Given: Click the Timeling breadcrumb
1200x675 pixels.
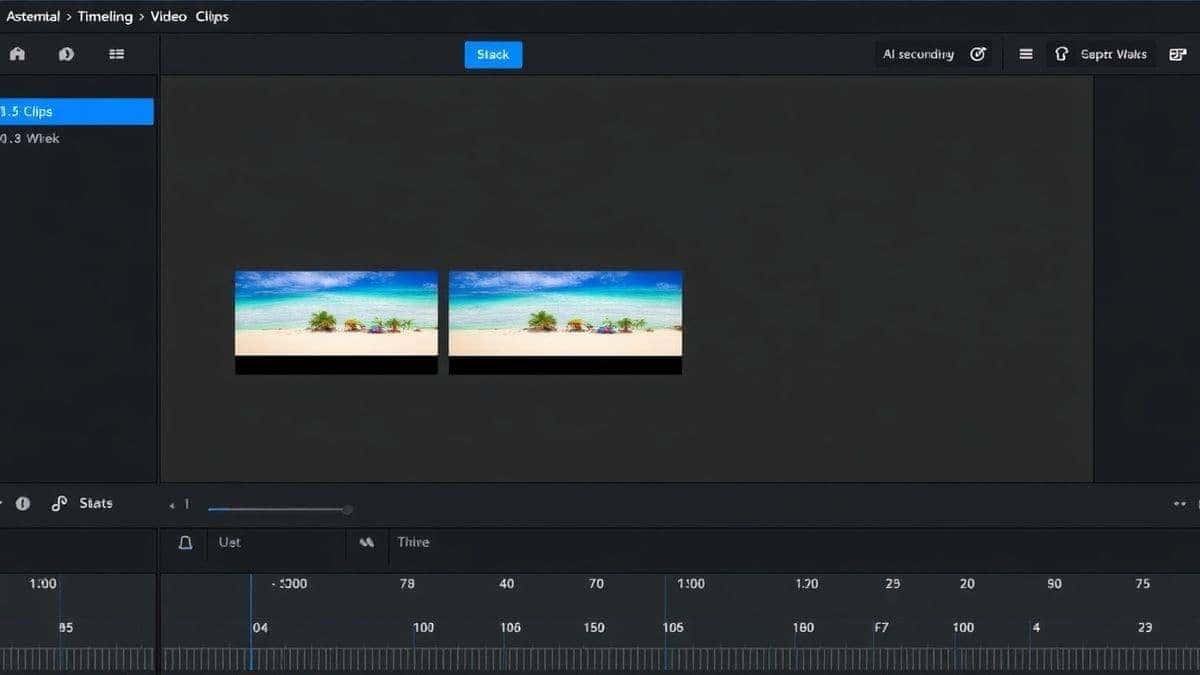Looking at the screenshot, I should (105, 17).
